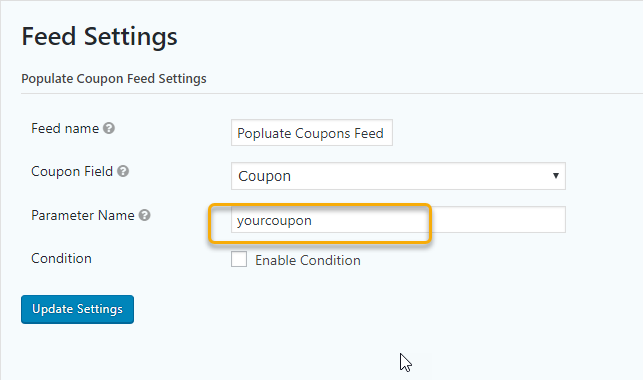The width and height of the screenshot is (643, 380).
Task: Click the 'Condition' row label
Action: [x=62, y=258]
